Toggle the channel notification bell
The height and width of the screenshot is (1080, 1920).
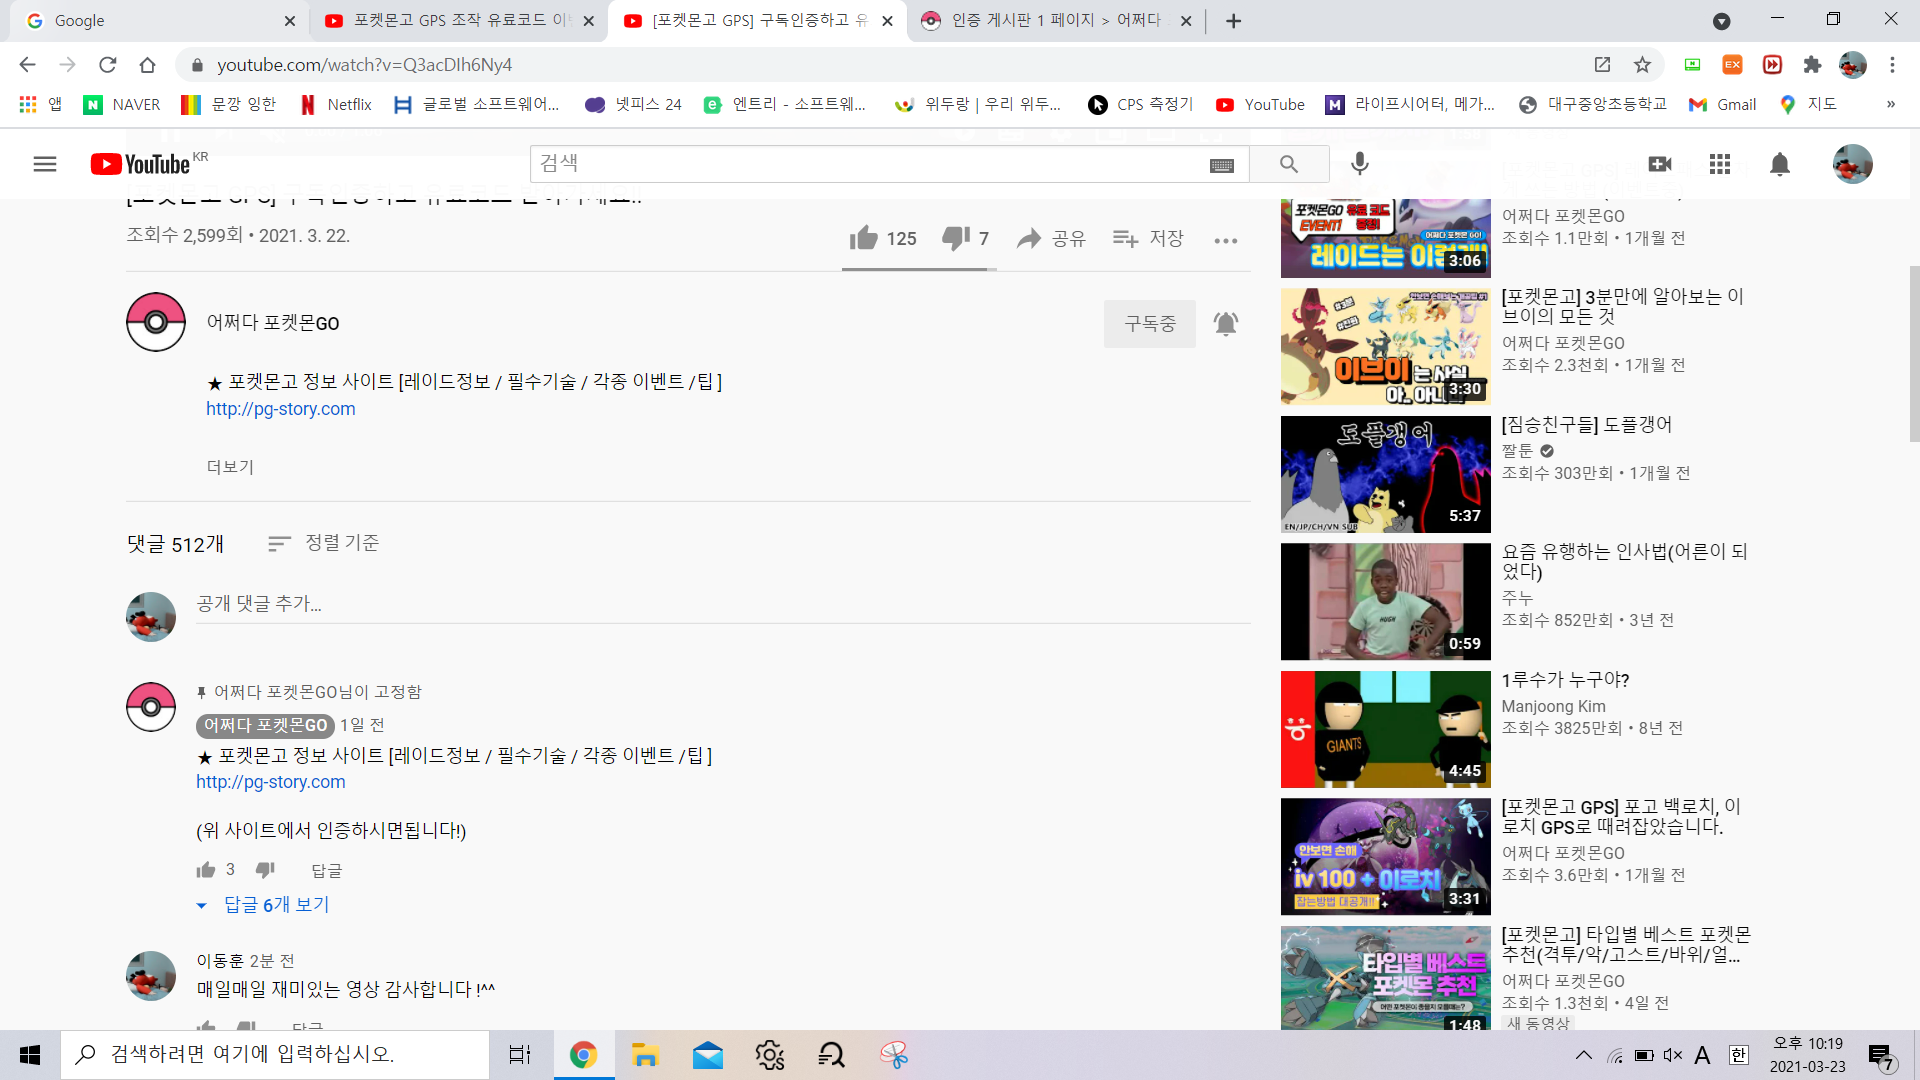point(1226,324)
